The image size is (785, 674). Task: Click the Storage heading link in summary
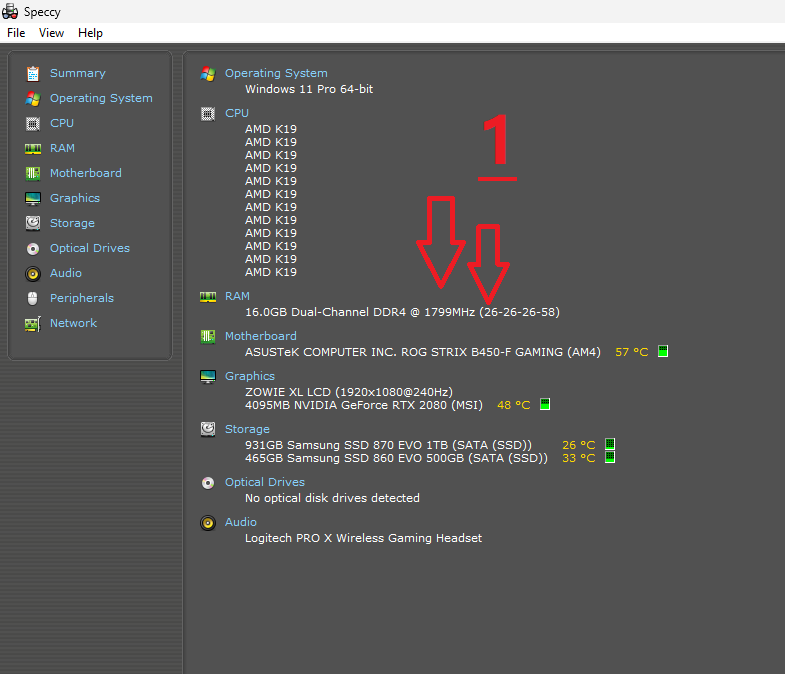point(247,430)
